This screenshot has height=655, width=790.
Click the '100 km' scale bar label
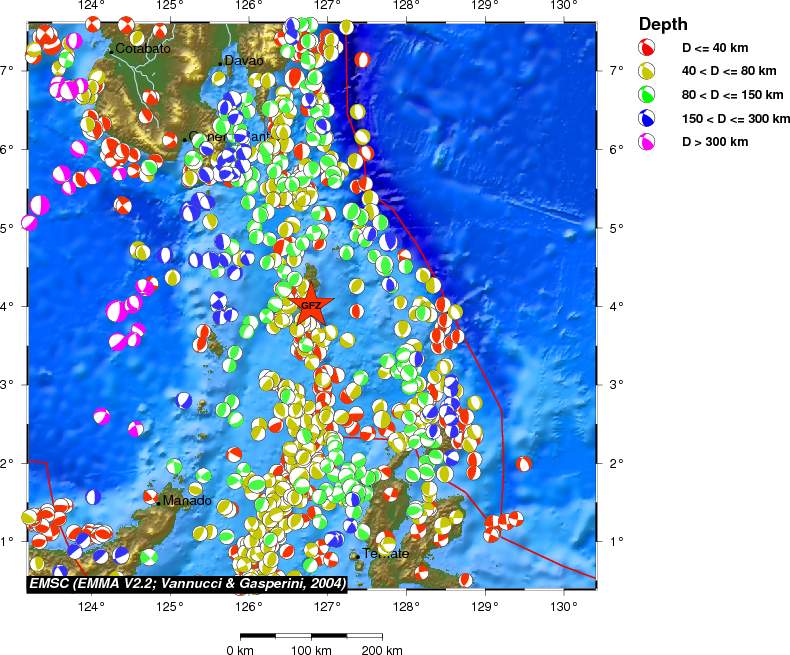[311, 649]
